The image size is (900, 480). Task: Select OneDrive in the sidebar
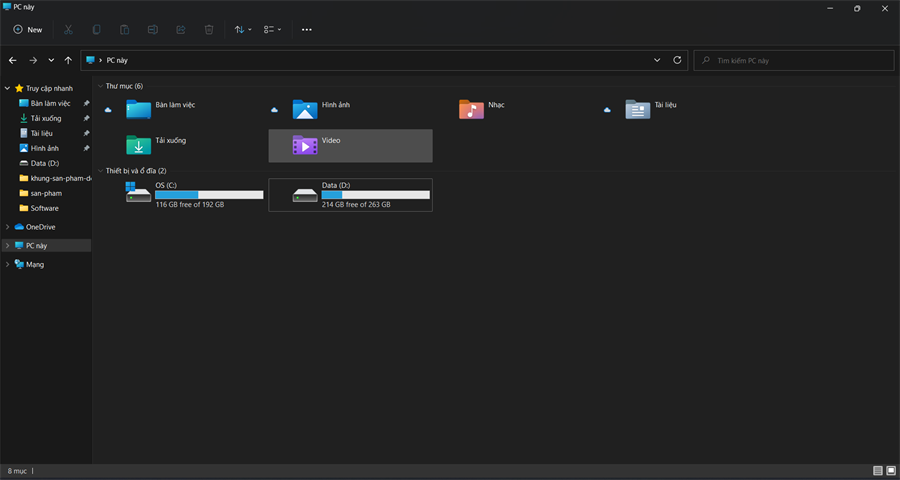tap(40, 227)
